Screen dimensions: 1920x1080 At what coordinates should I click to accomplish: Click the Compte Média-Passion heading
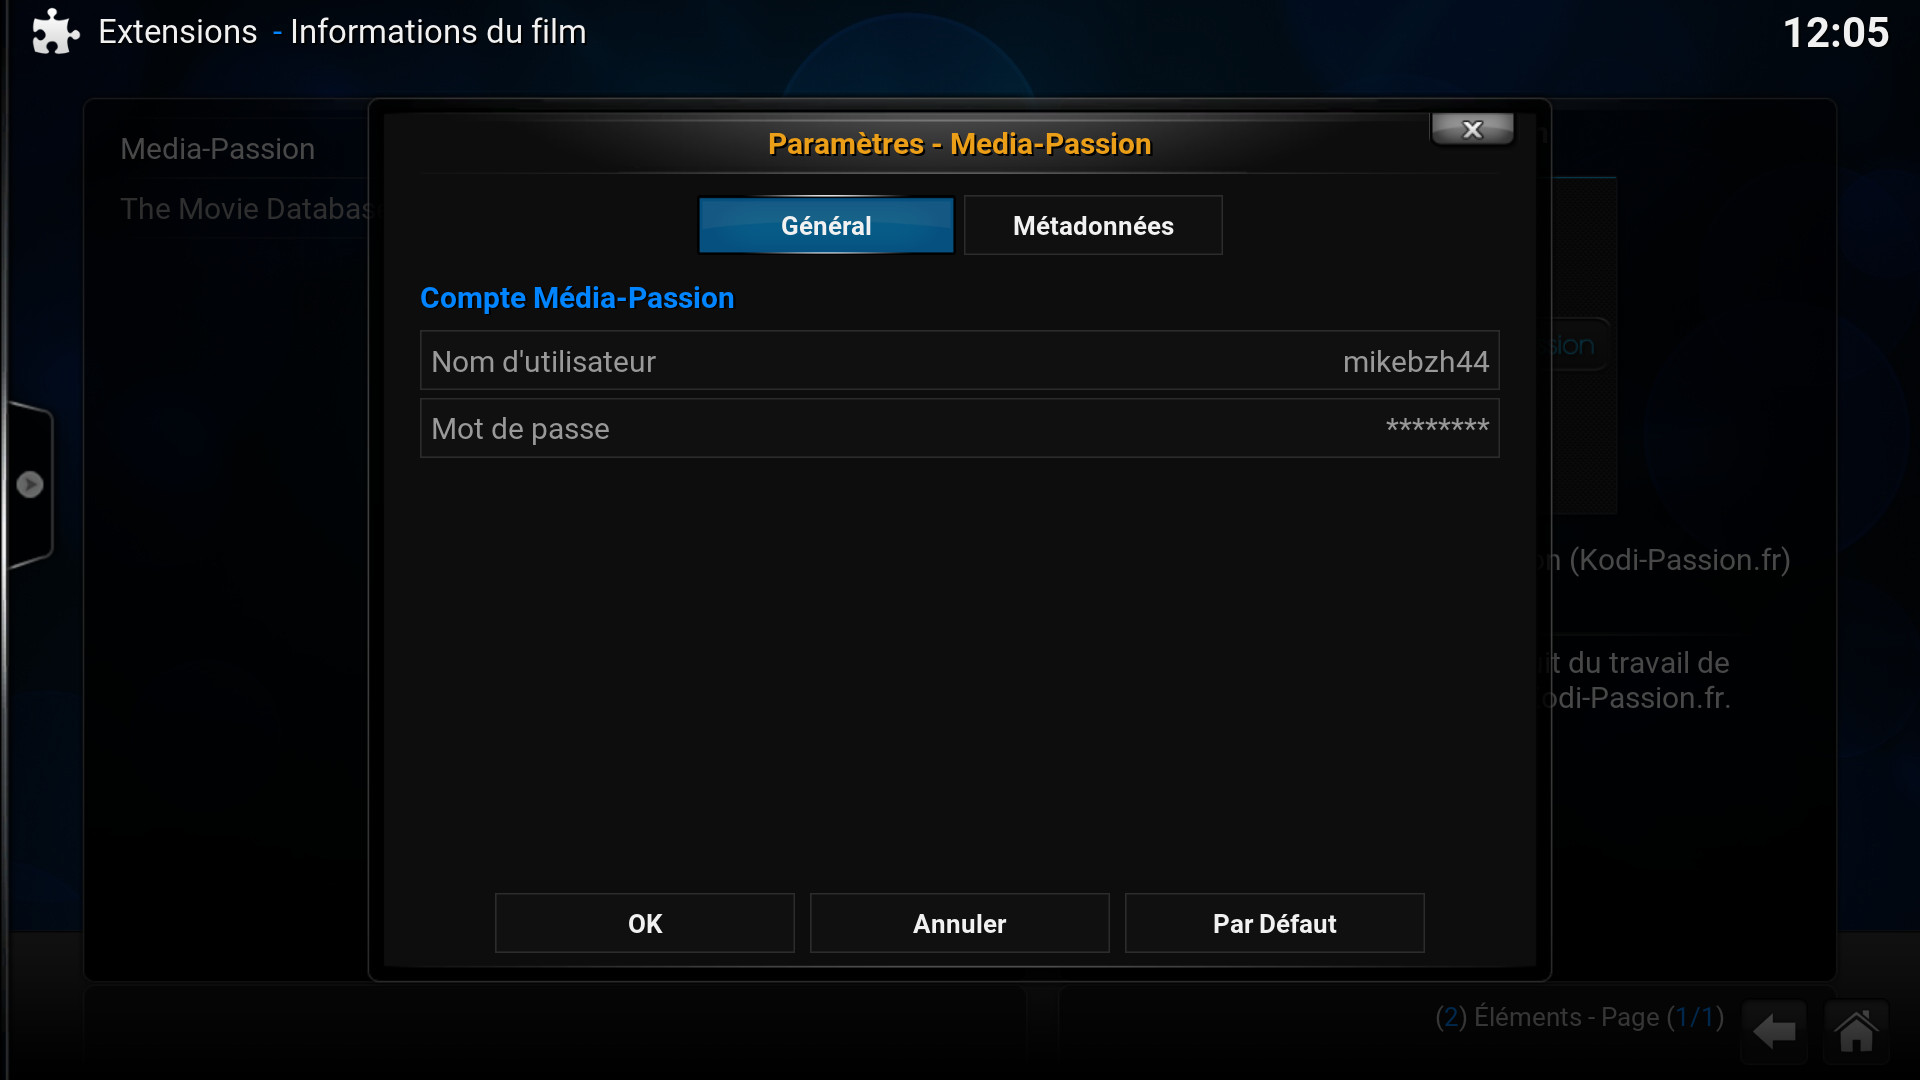coord(577,298)
